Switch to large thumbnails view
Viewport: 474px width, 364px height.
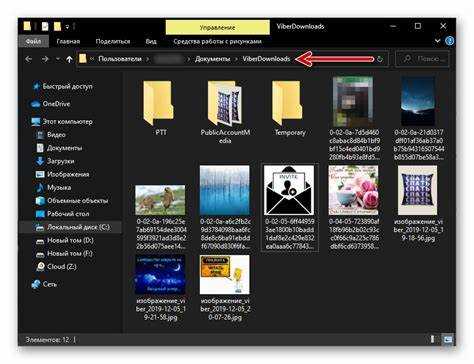[x=447, y=339]
